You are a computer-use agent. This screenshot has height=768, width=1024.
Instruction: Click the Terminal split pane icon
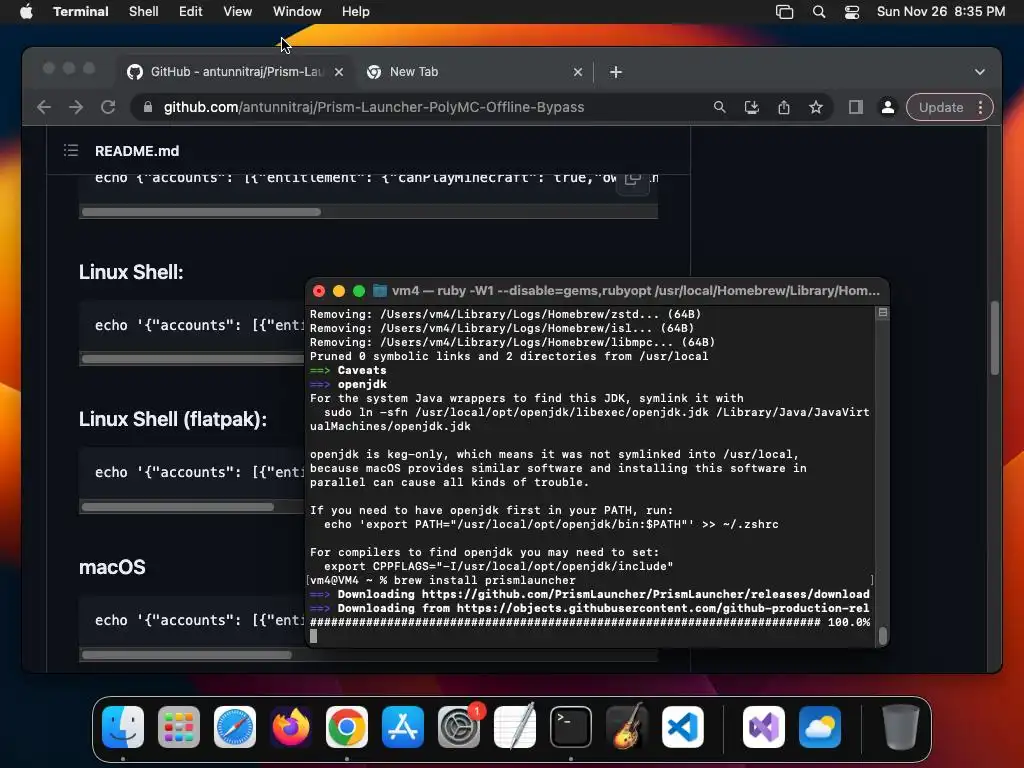(883, 313)
